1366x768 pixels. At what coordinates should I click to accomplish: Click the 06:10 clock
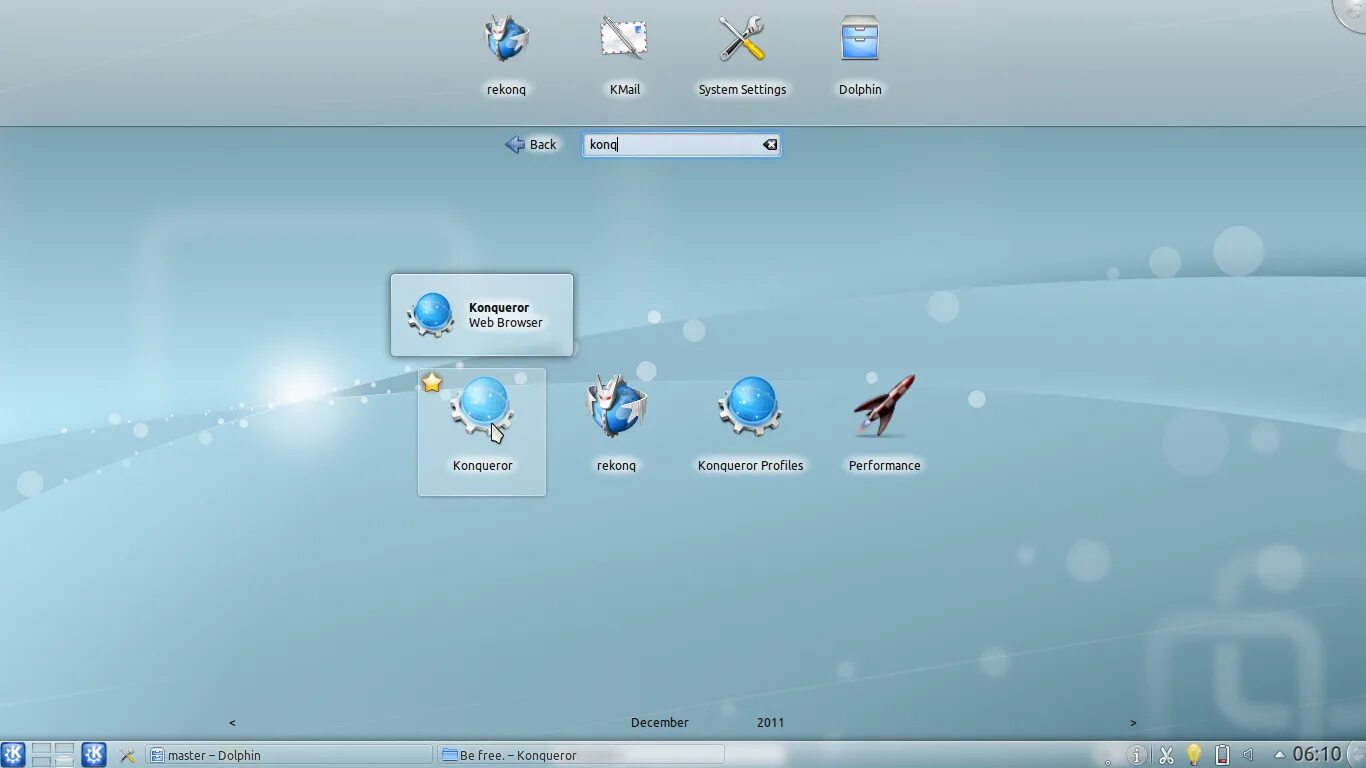[1316, 754]
